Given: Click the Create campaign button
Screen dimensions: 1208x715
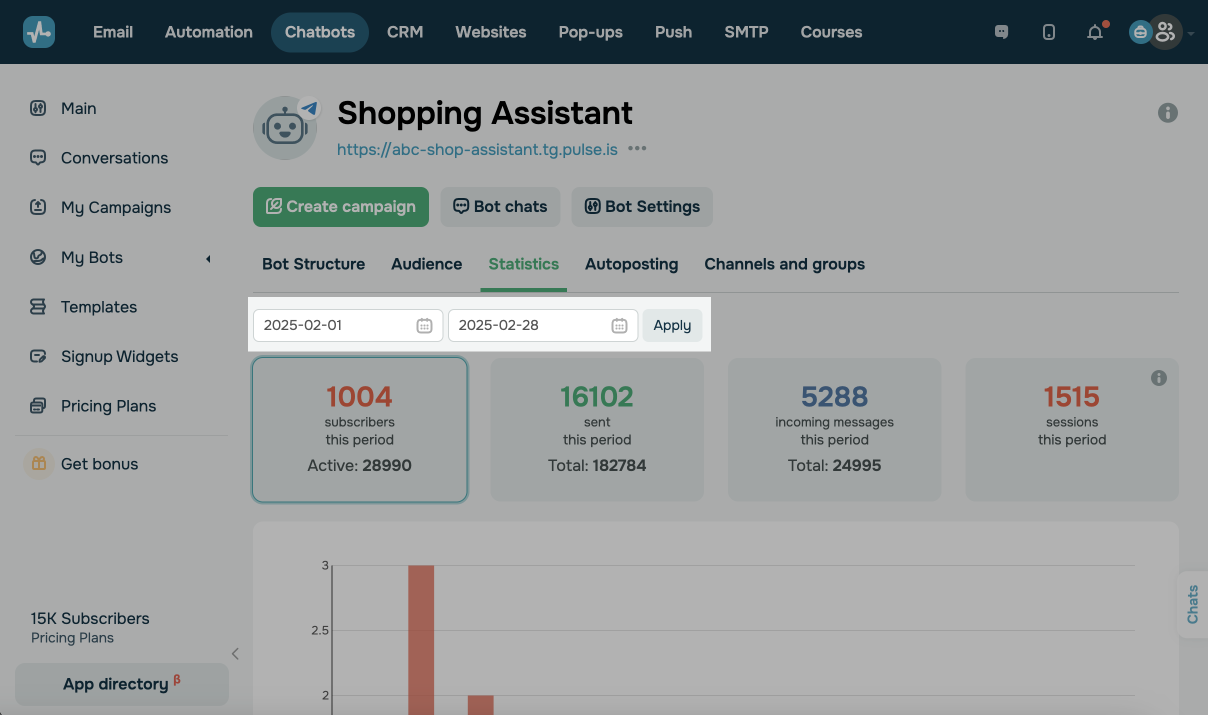Looking at the screenshot, I should click(x=340, y=207).
